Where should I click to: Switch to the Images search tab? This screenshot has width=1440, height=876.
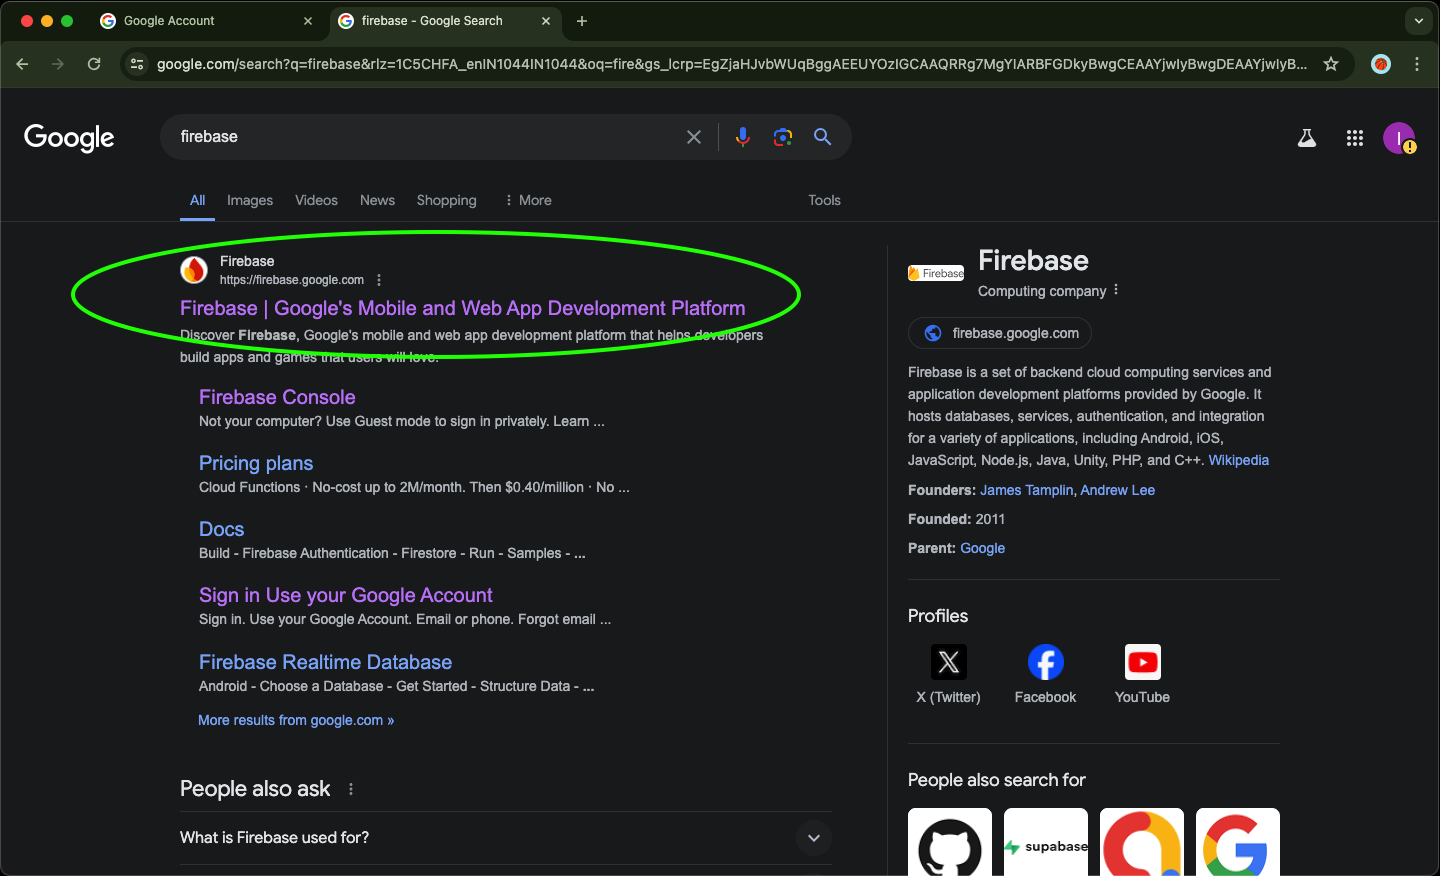point(249,200)
